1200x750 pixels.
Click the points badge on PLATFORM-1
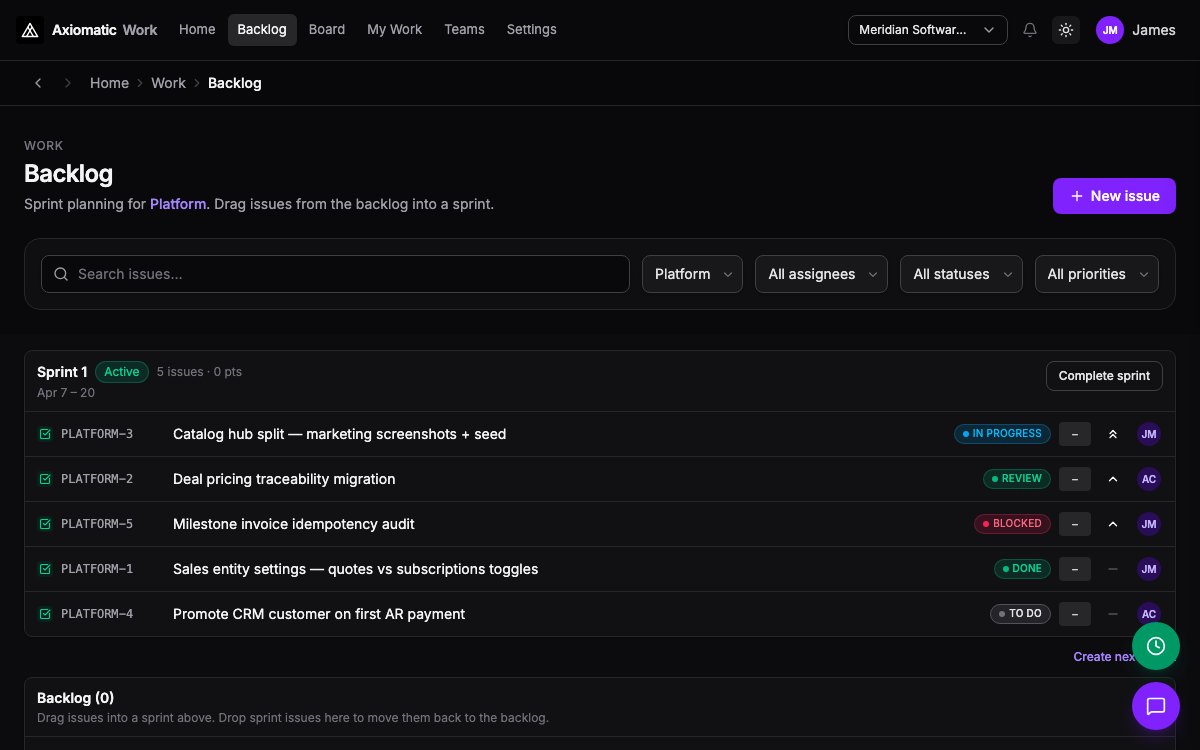pos(1075,569)
